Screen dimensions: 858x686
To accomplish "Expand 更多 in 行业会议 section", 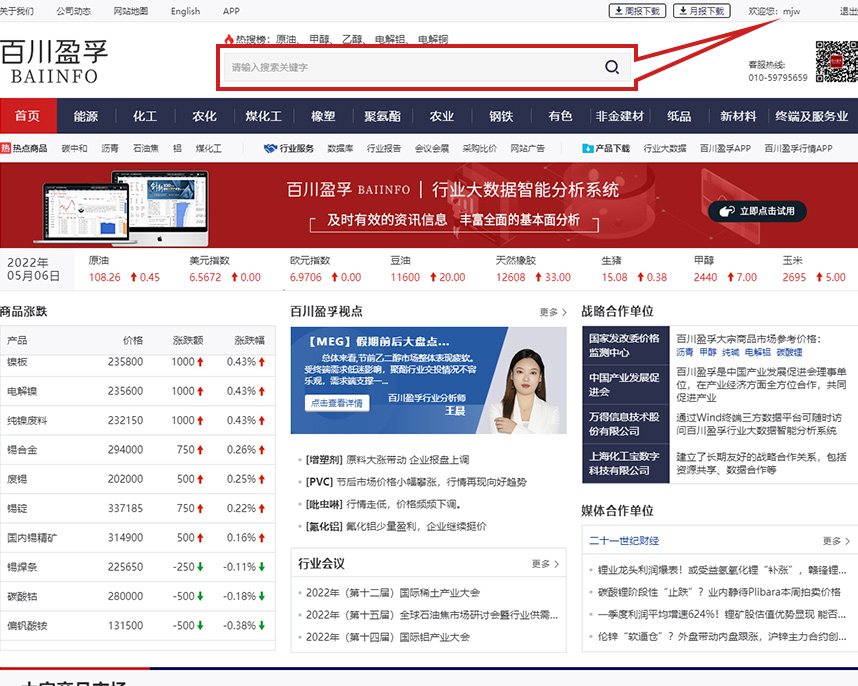I will click(x=546, y=564).
